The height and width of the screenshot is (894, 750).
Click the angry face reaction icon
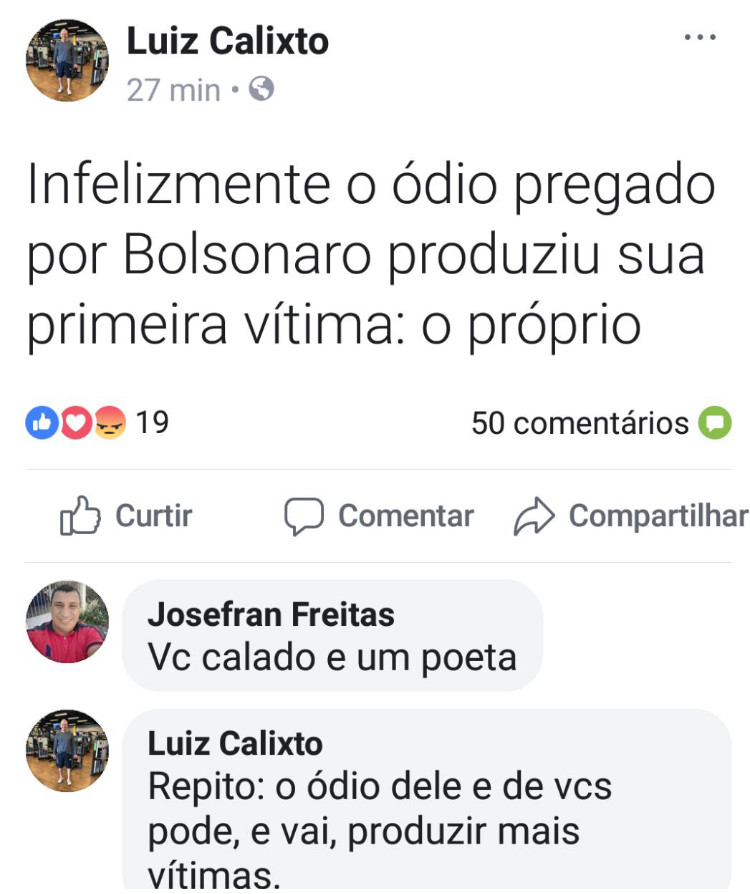110,422
